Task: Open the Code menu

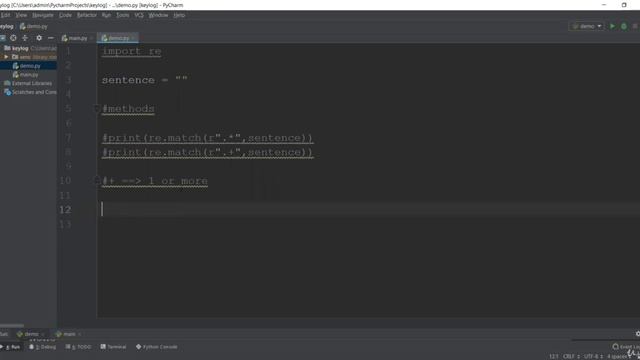Action: [65, 15]
